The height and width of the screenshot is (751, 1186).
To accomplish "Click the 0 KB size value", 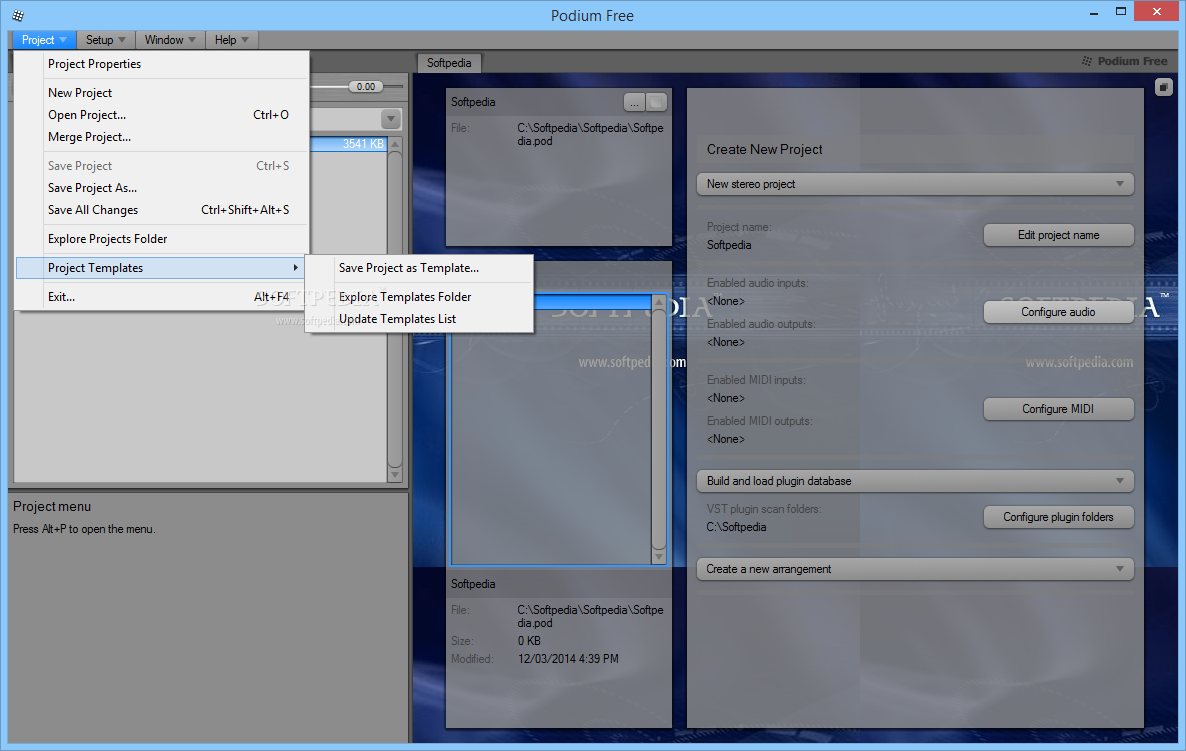I will [x=529, y=641].
